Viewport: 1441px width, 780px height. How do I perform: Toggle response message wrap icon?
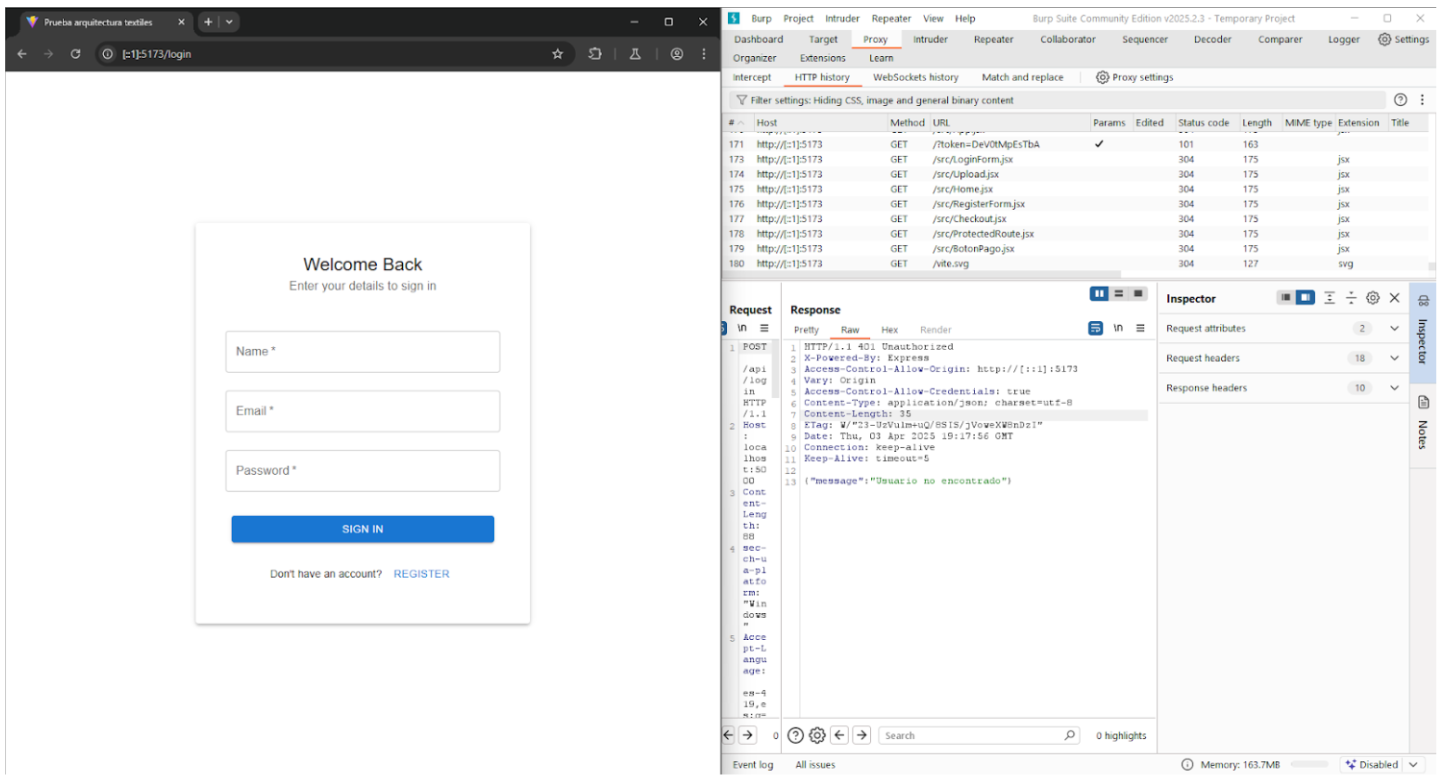tap(1095, 328)
